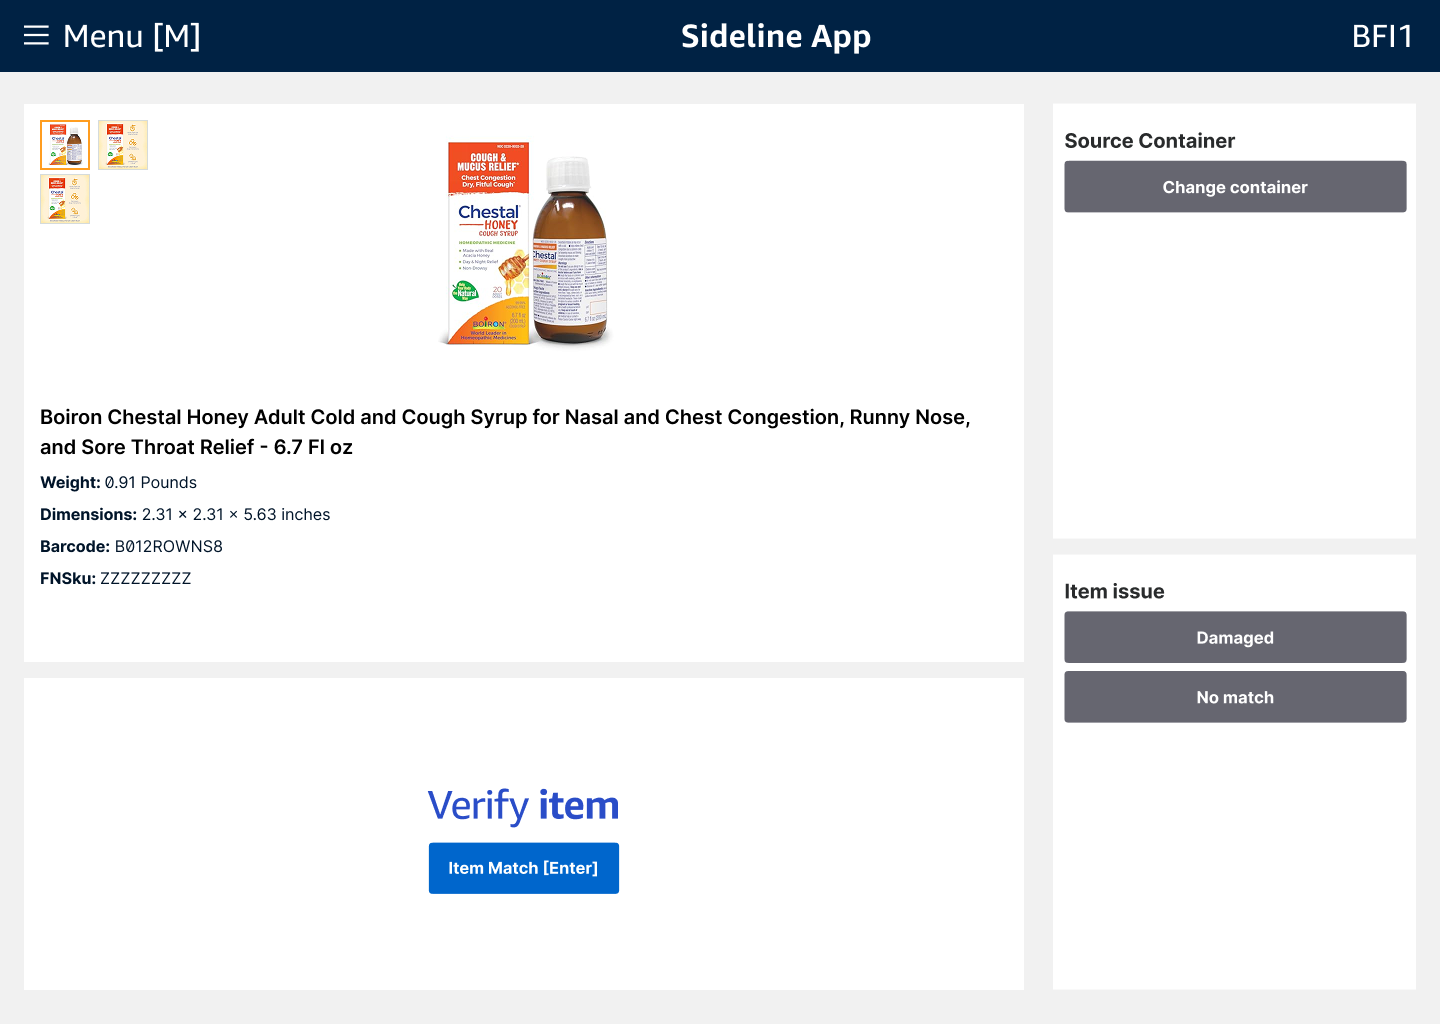
Task: Click the No match button
Action: pyautogui.click(x=1235, y=697)
